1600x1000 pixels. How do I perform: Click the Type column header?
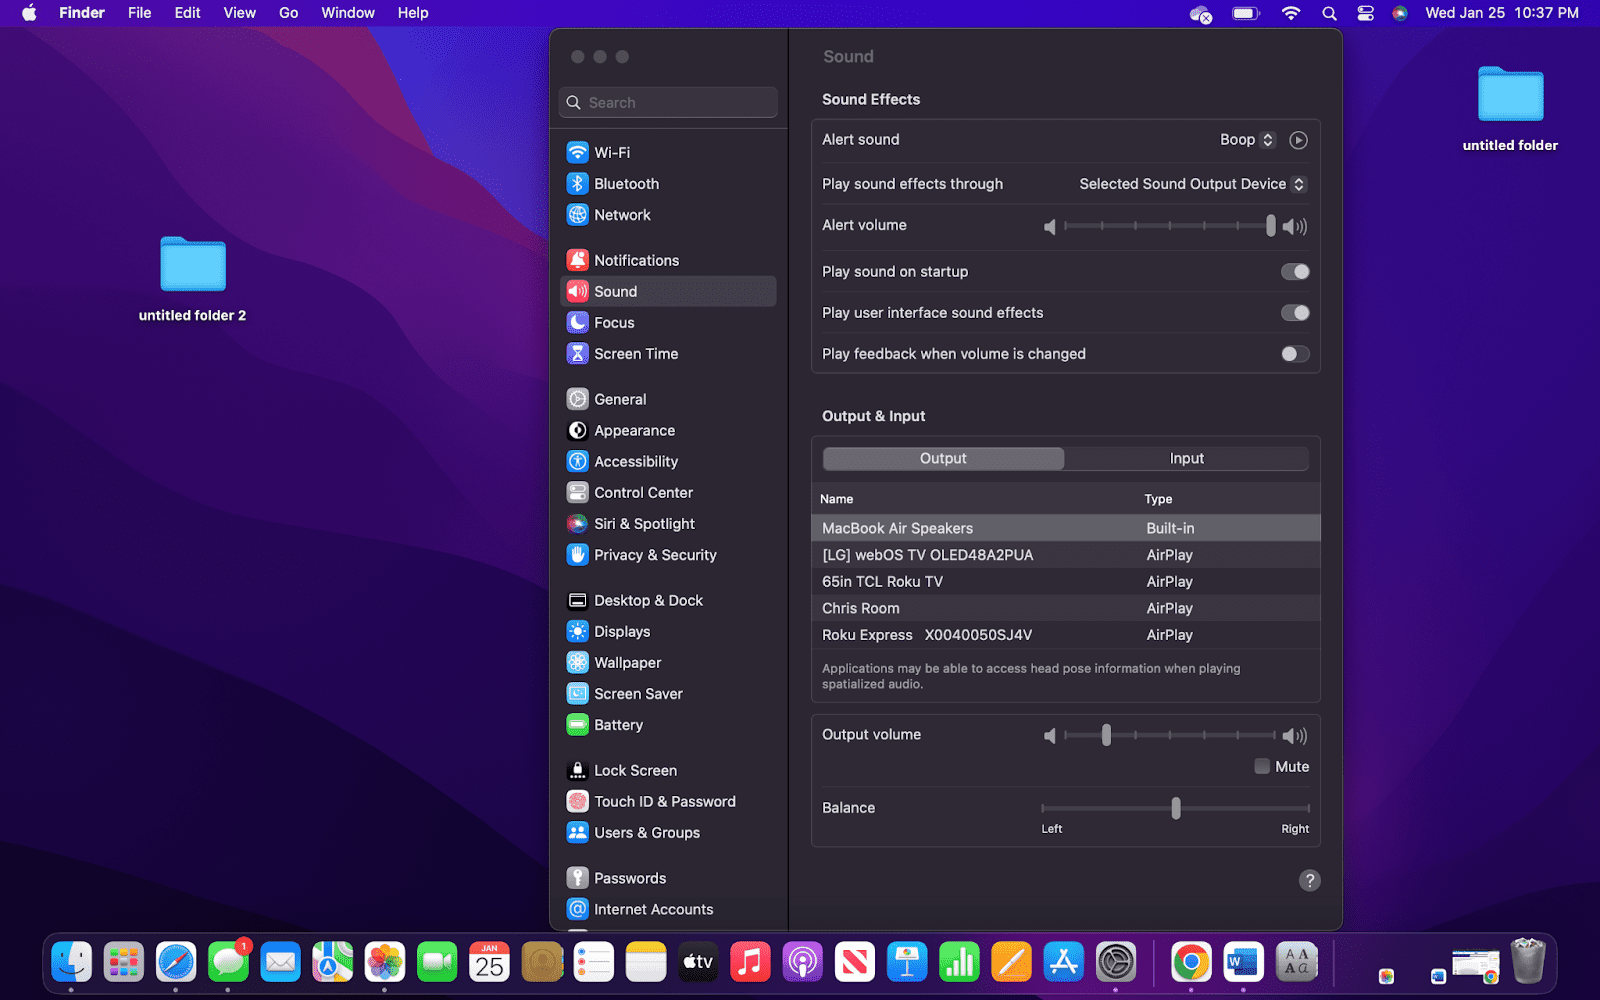point(1158,499)
